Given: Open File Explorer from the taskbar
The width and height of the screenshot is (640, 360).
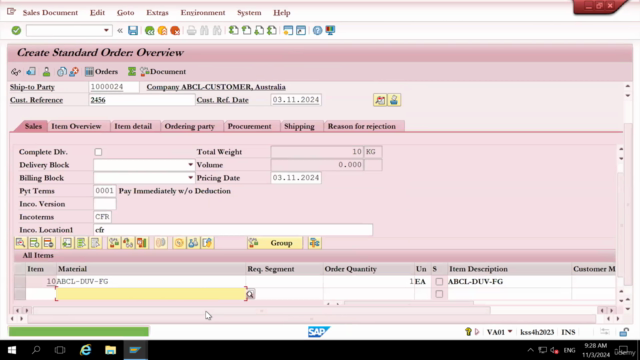Looking at the screenshot, I should pyautogui.click(x=110, y=350).
